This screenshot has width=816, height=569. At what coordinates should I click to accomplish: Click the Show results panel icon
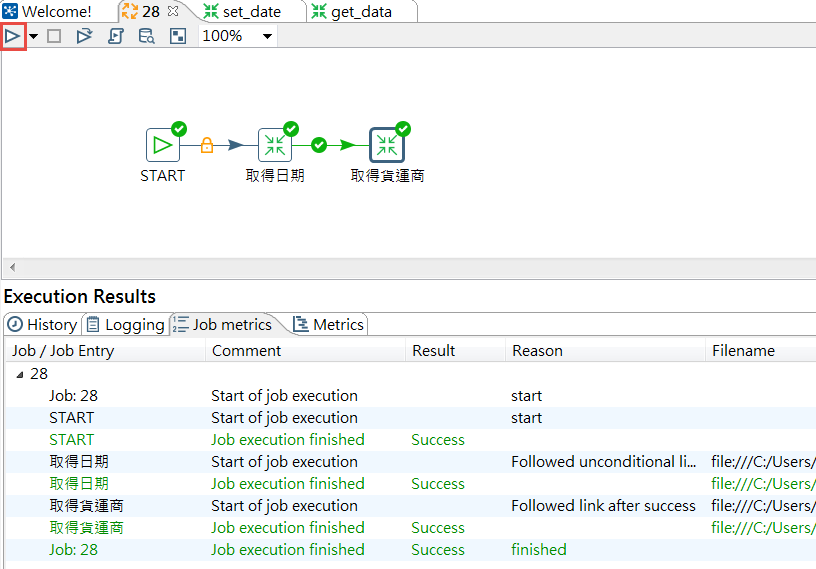point(177,36)
